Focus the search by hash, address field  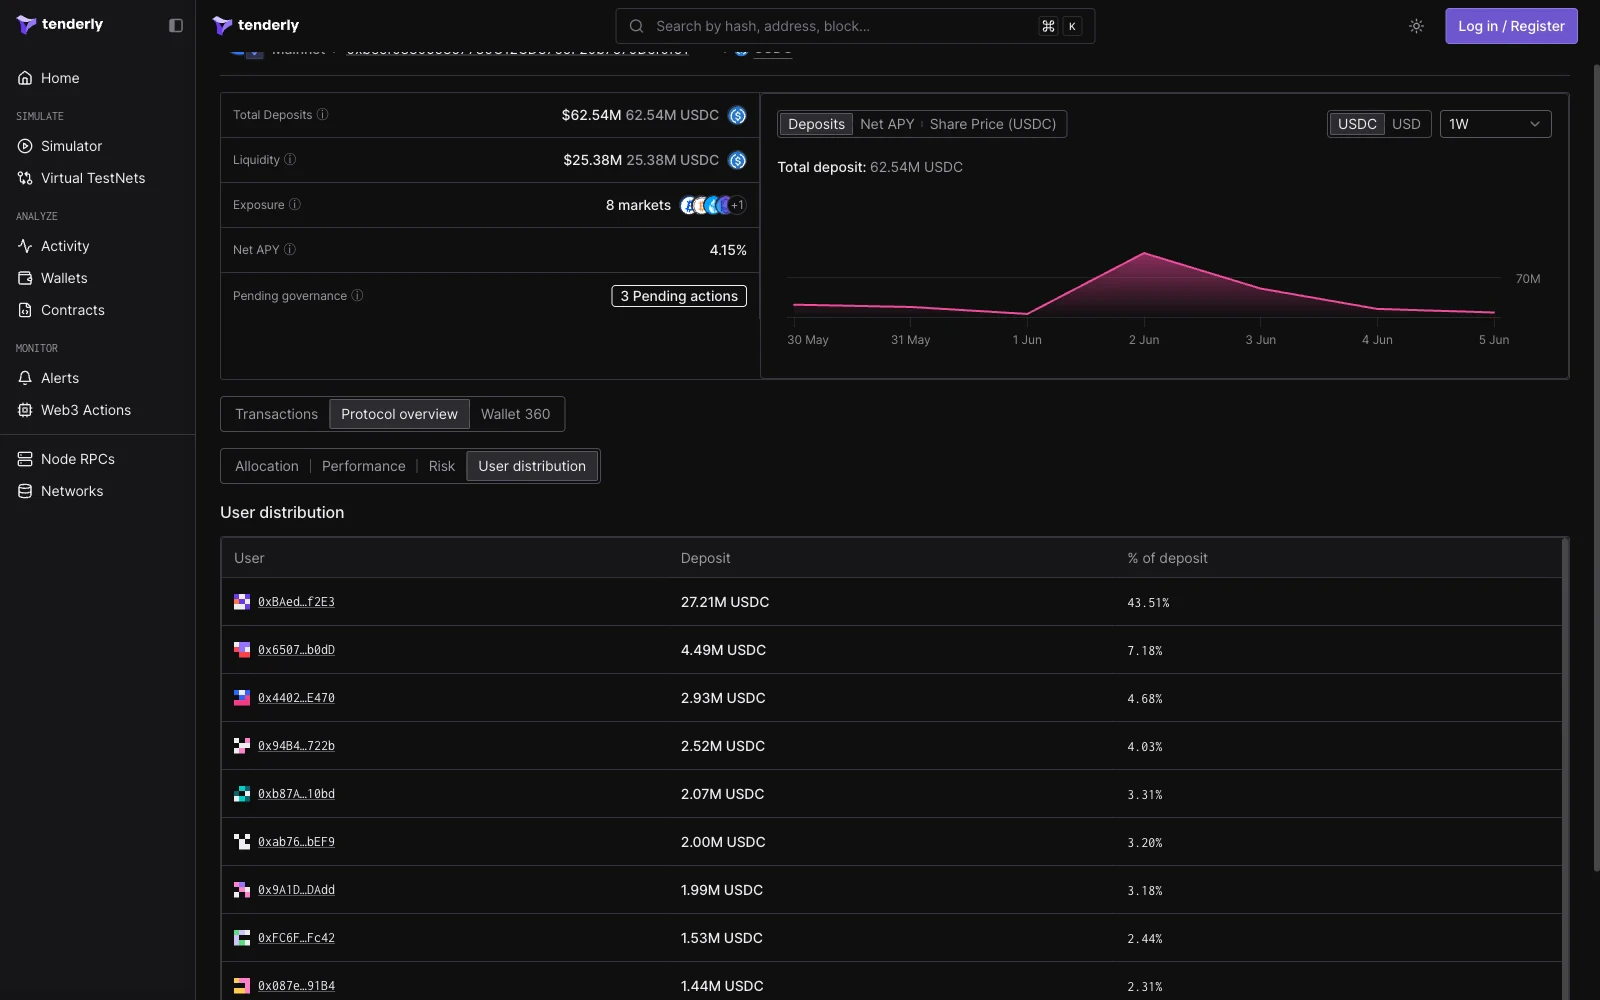[855, 26]
